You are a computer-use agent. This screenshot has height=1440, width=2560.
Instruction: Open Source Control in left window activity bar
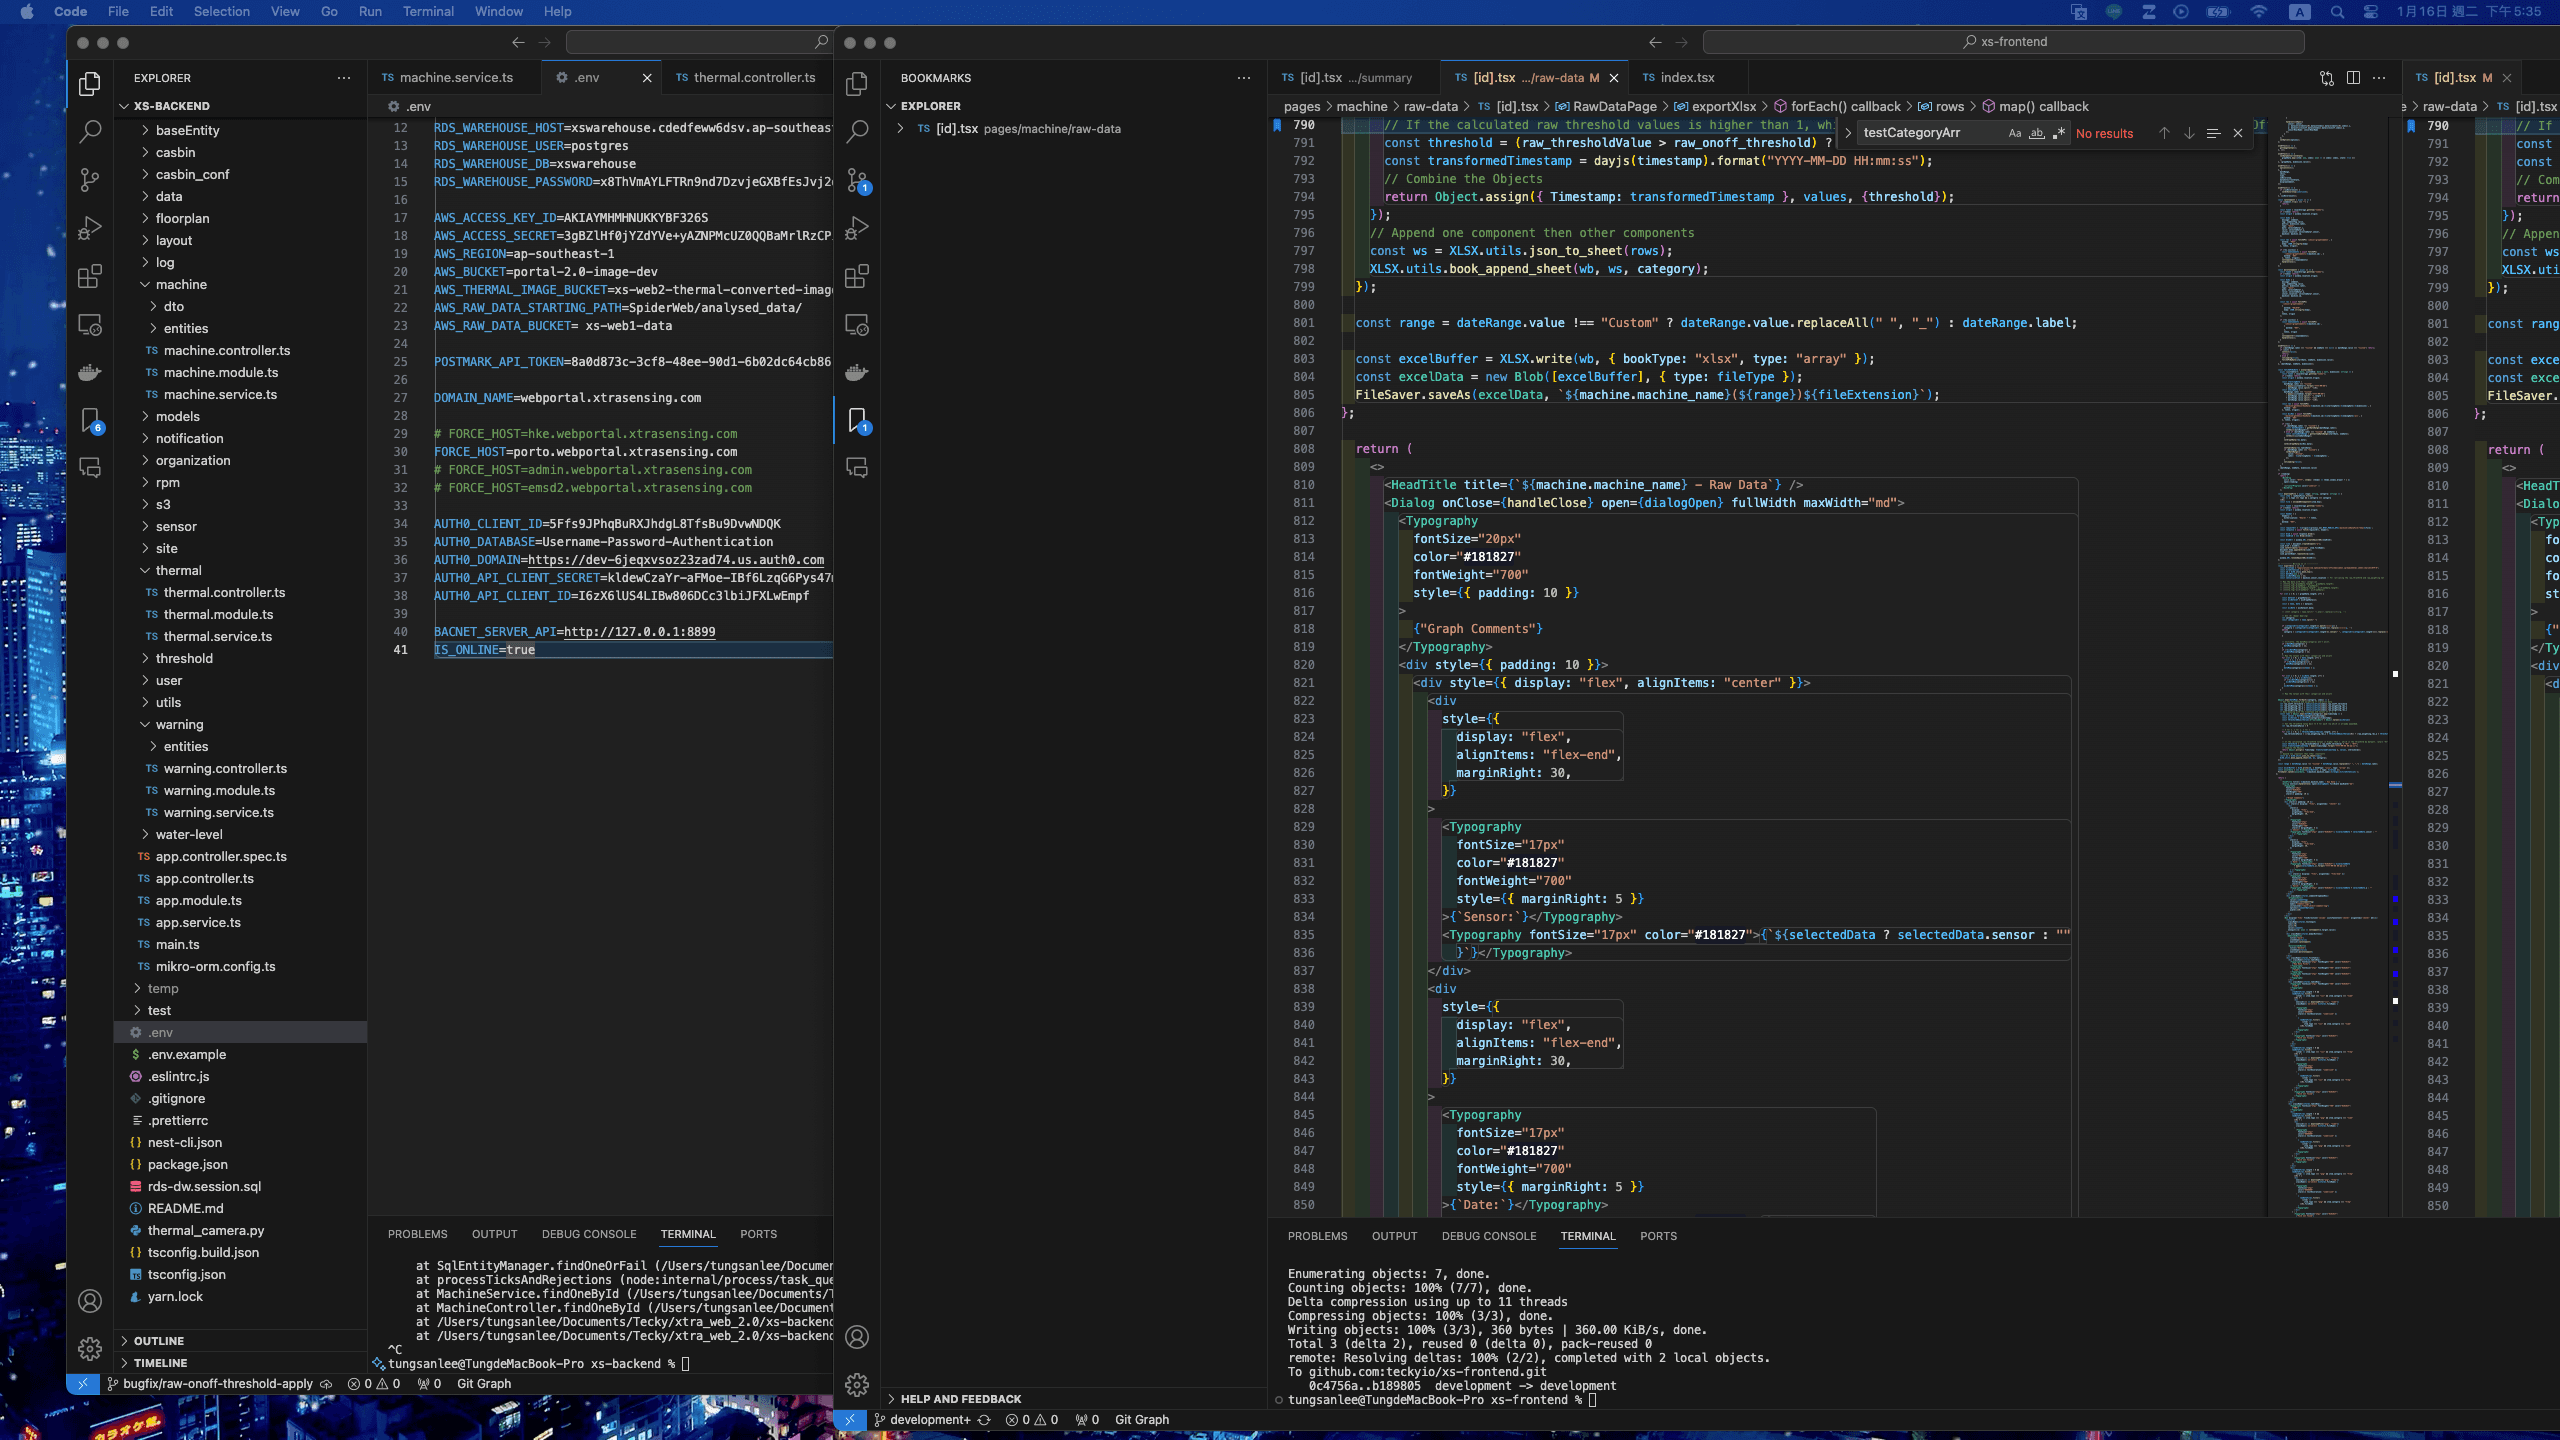tap(90, 179)
